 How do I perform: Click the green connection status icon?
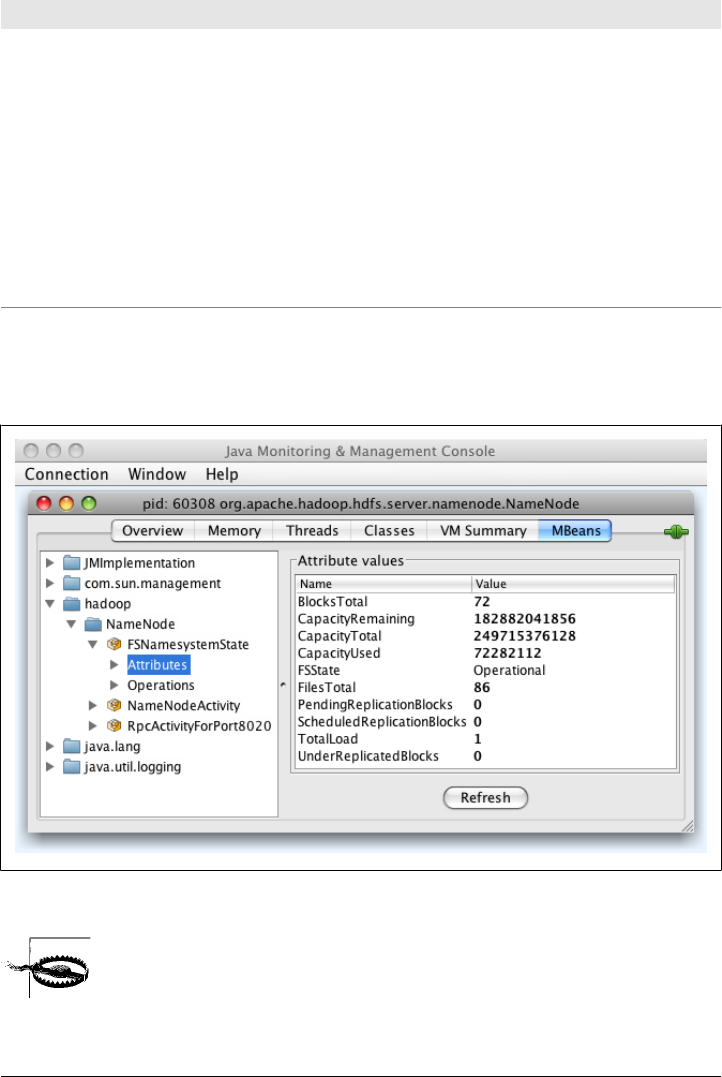tap(676, 531)
